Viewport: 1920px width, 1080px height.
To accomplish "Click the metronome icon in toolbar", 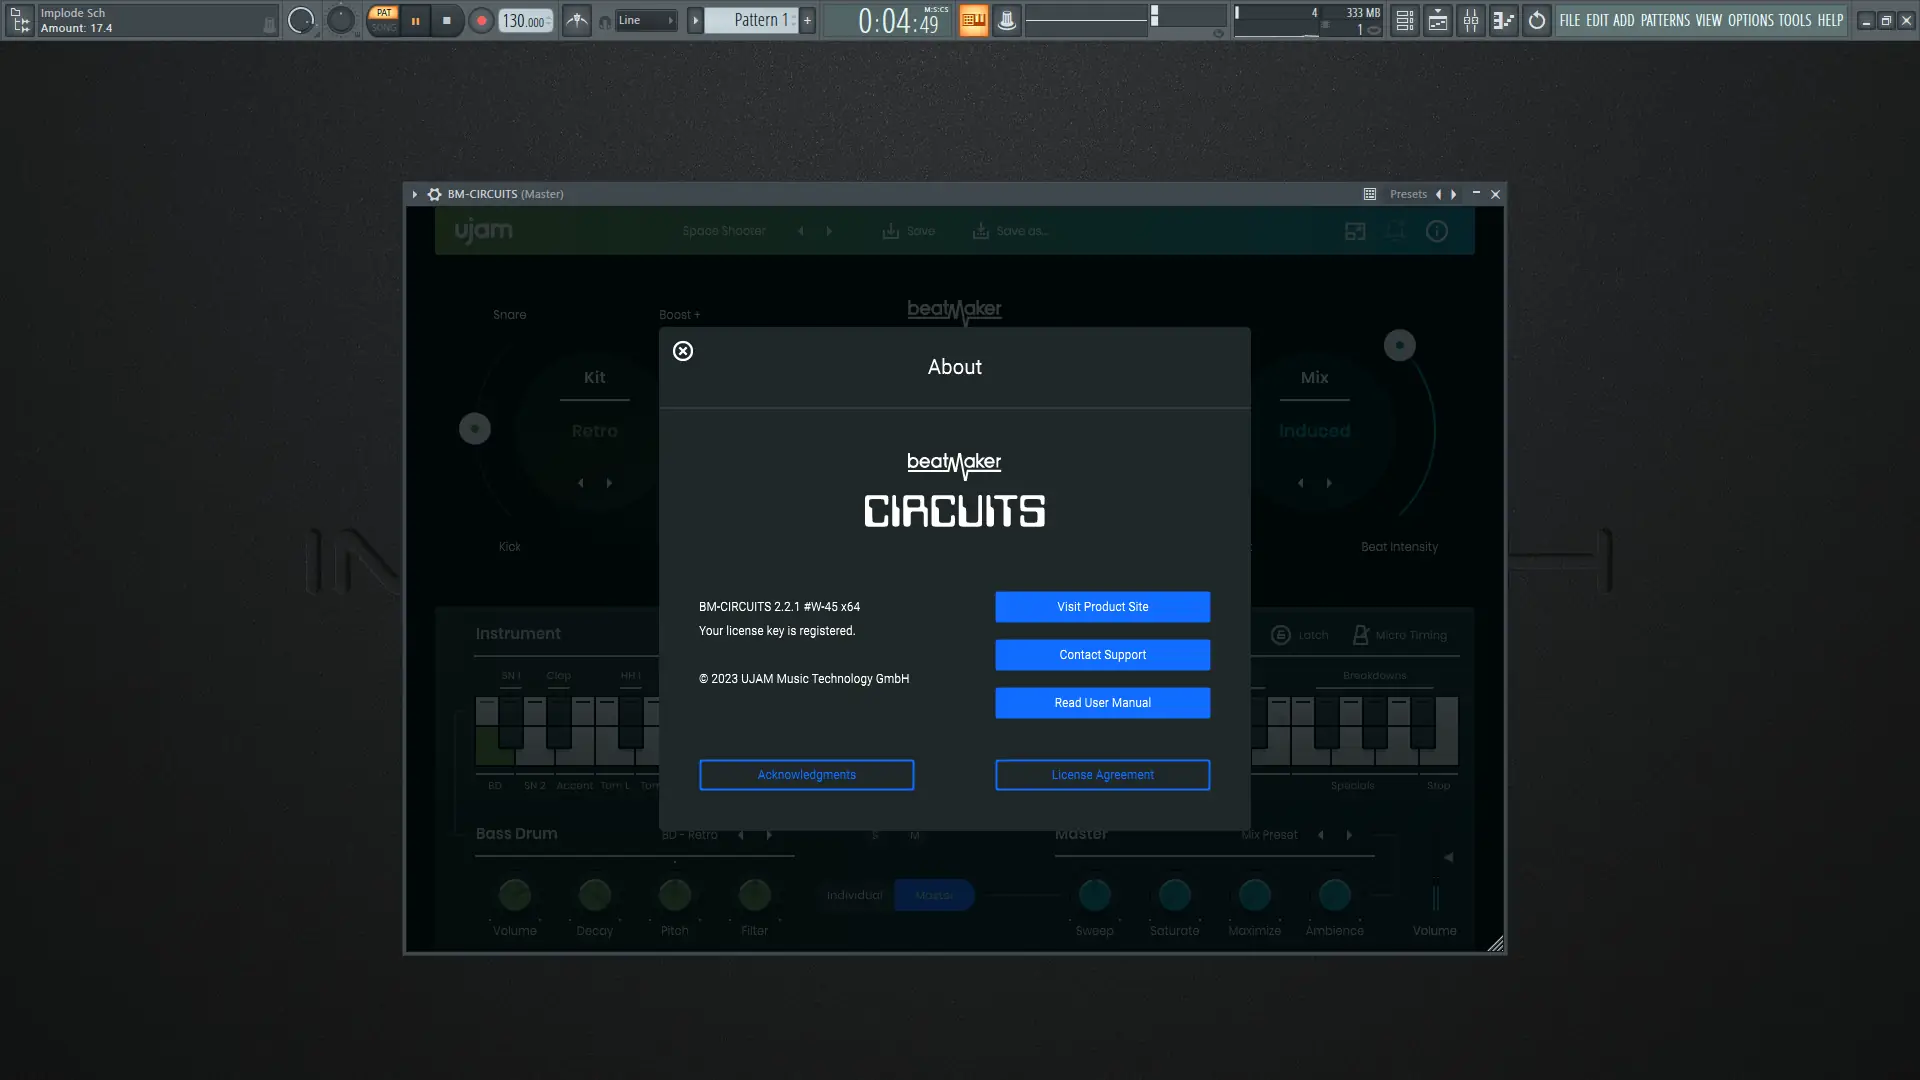I will point(577,20).
